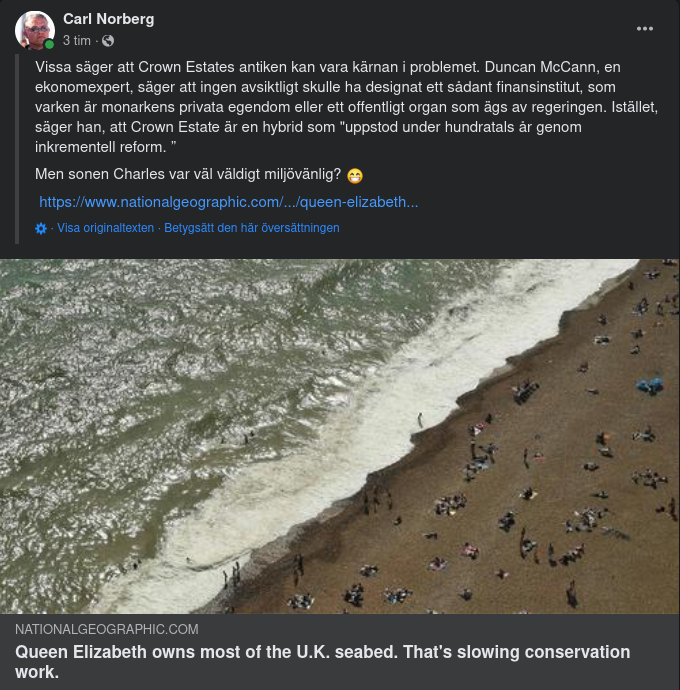Viewport: 680px width, 690px height.
Task: Click the green online status dot
Action: [x=49, y=45]
